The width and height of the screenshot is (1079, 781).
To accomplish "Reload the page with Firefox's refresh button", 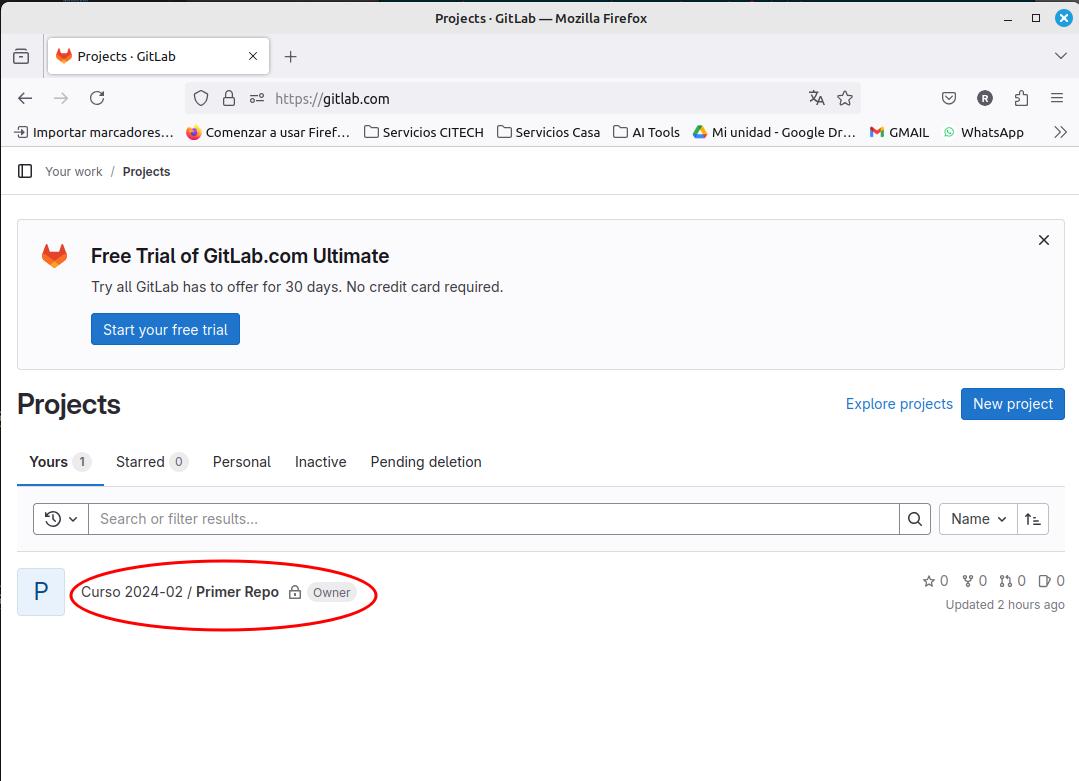I will tap(97, 98).
